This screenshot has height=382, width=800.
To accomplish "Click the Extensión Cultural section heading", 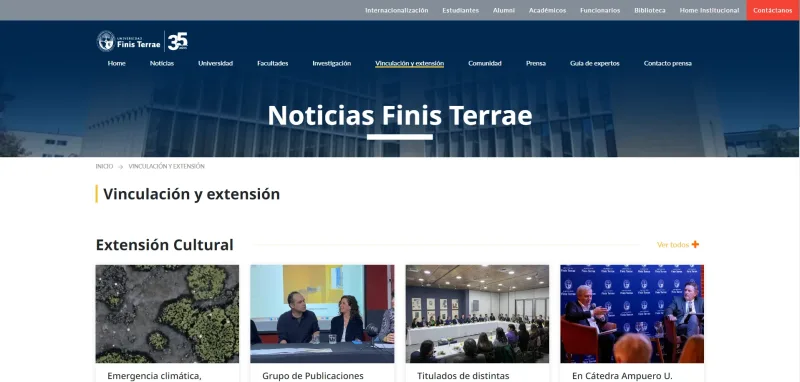I will click(164, 245).
